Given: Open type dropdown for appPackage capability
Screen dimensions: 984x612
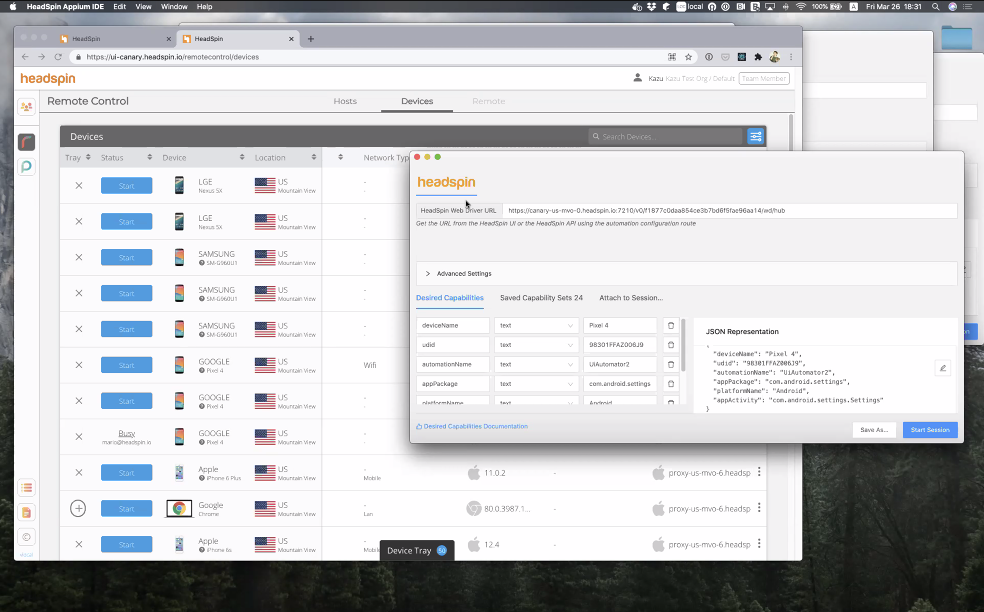Looking at the screenshot, I should coord(536,383).
